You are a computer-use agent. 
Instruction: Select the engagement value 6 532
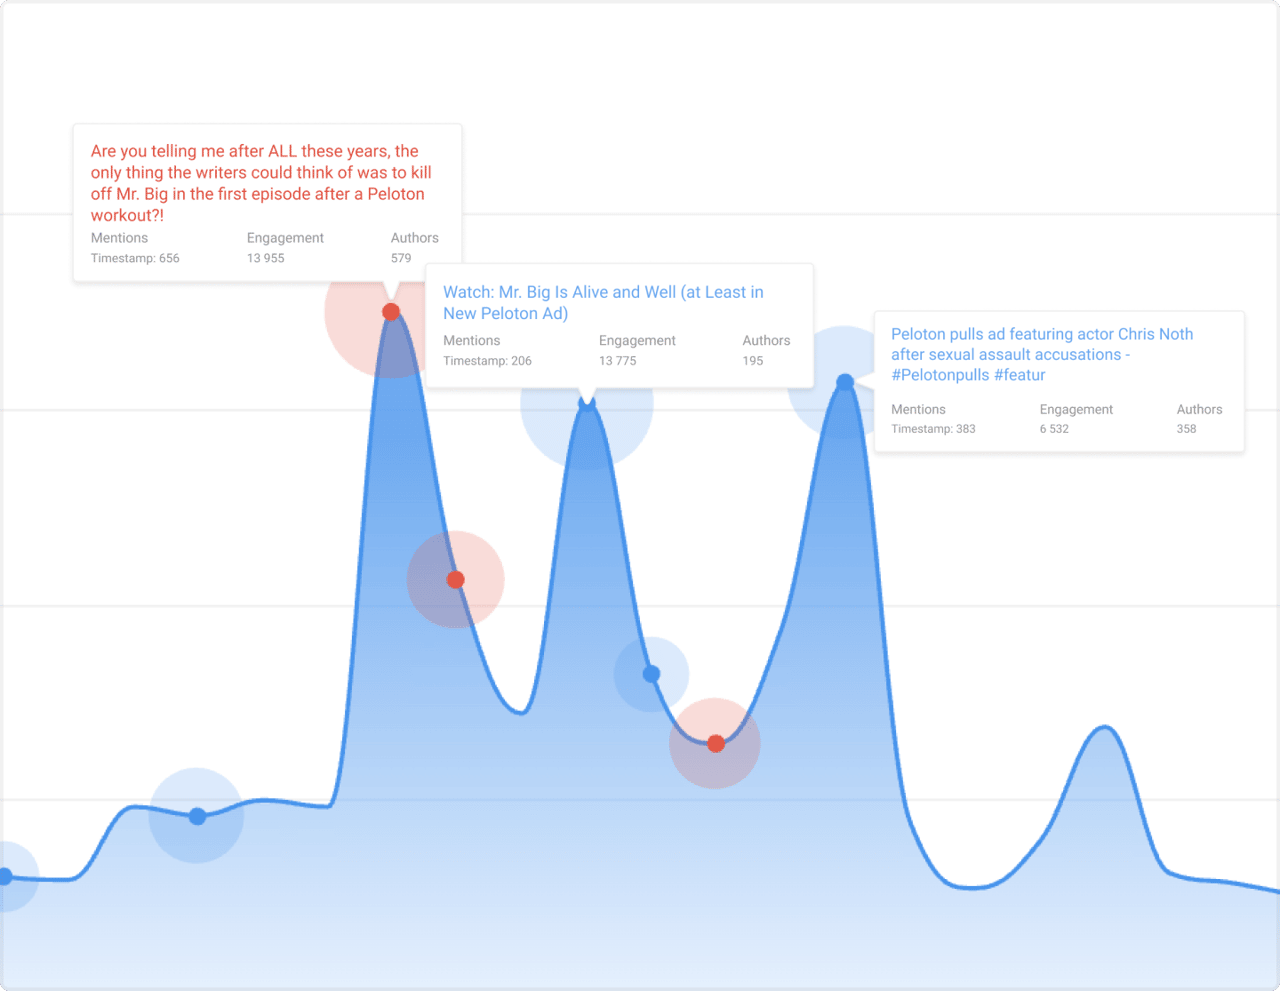[1054, 429]
